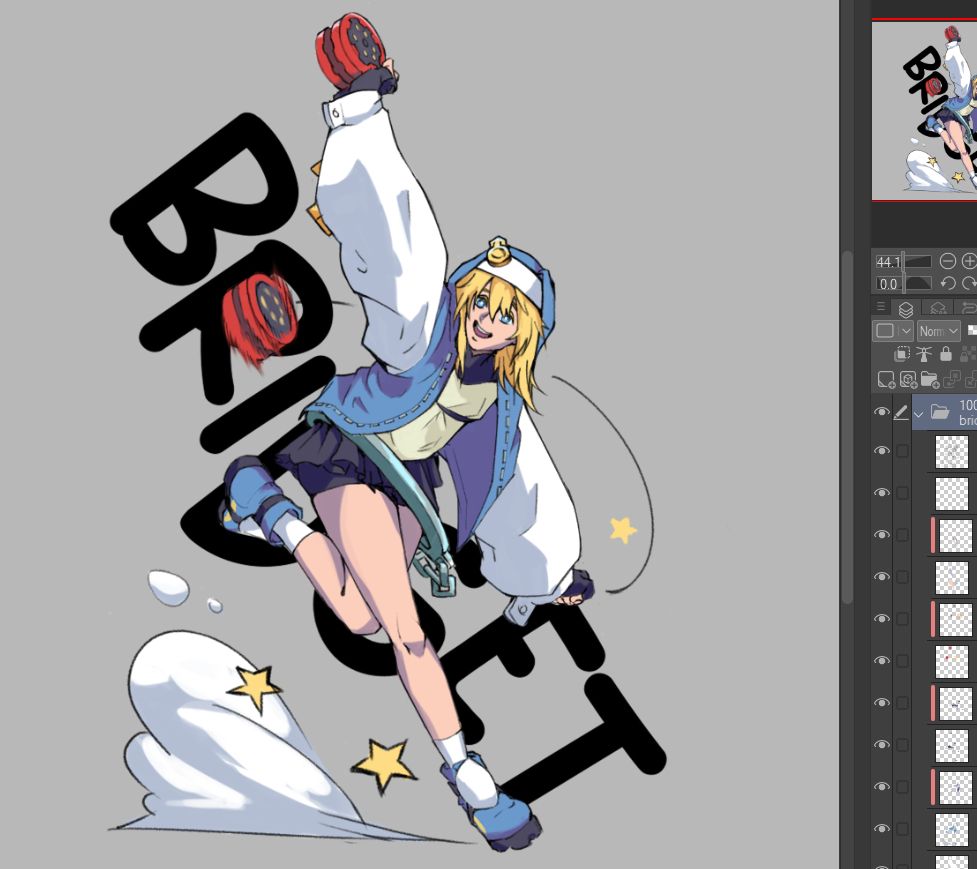Screen dimensions: 977x869
Task: Click the Navigator preview thumbnail
Action: coord(924,110)
